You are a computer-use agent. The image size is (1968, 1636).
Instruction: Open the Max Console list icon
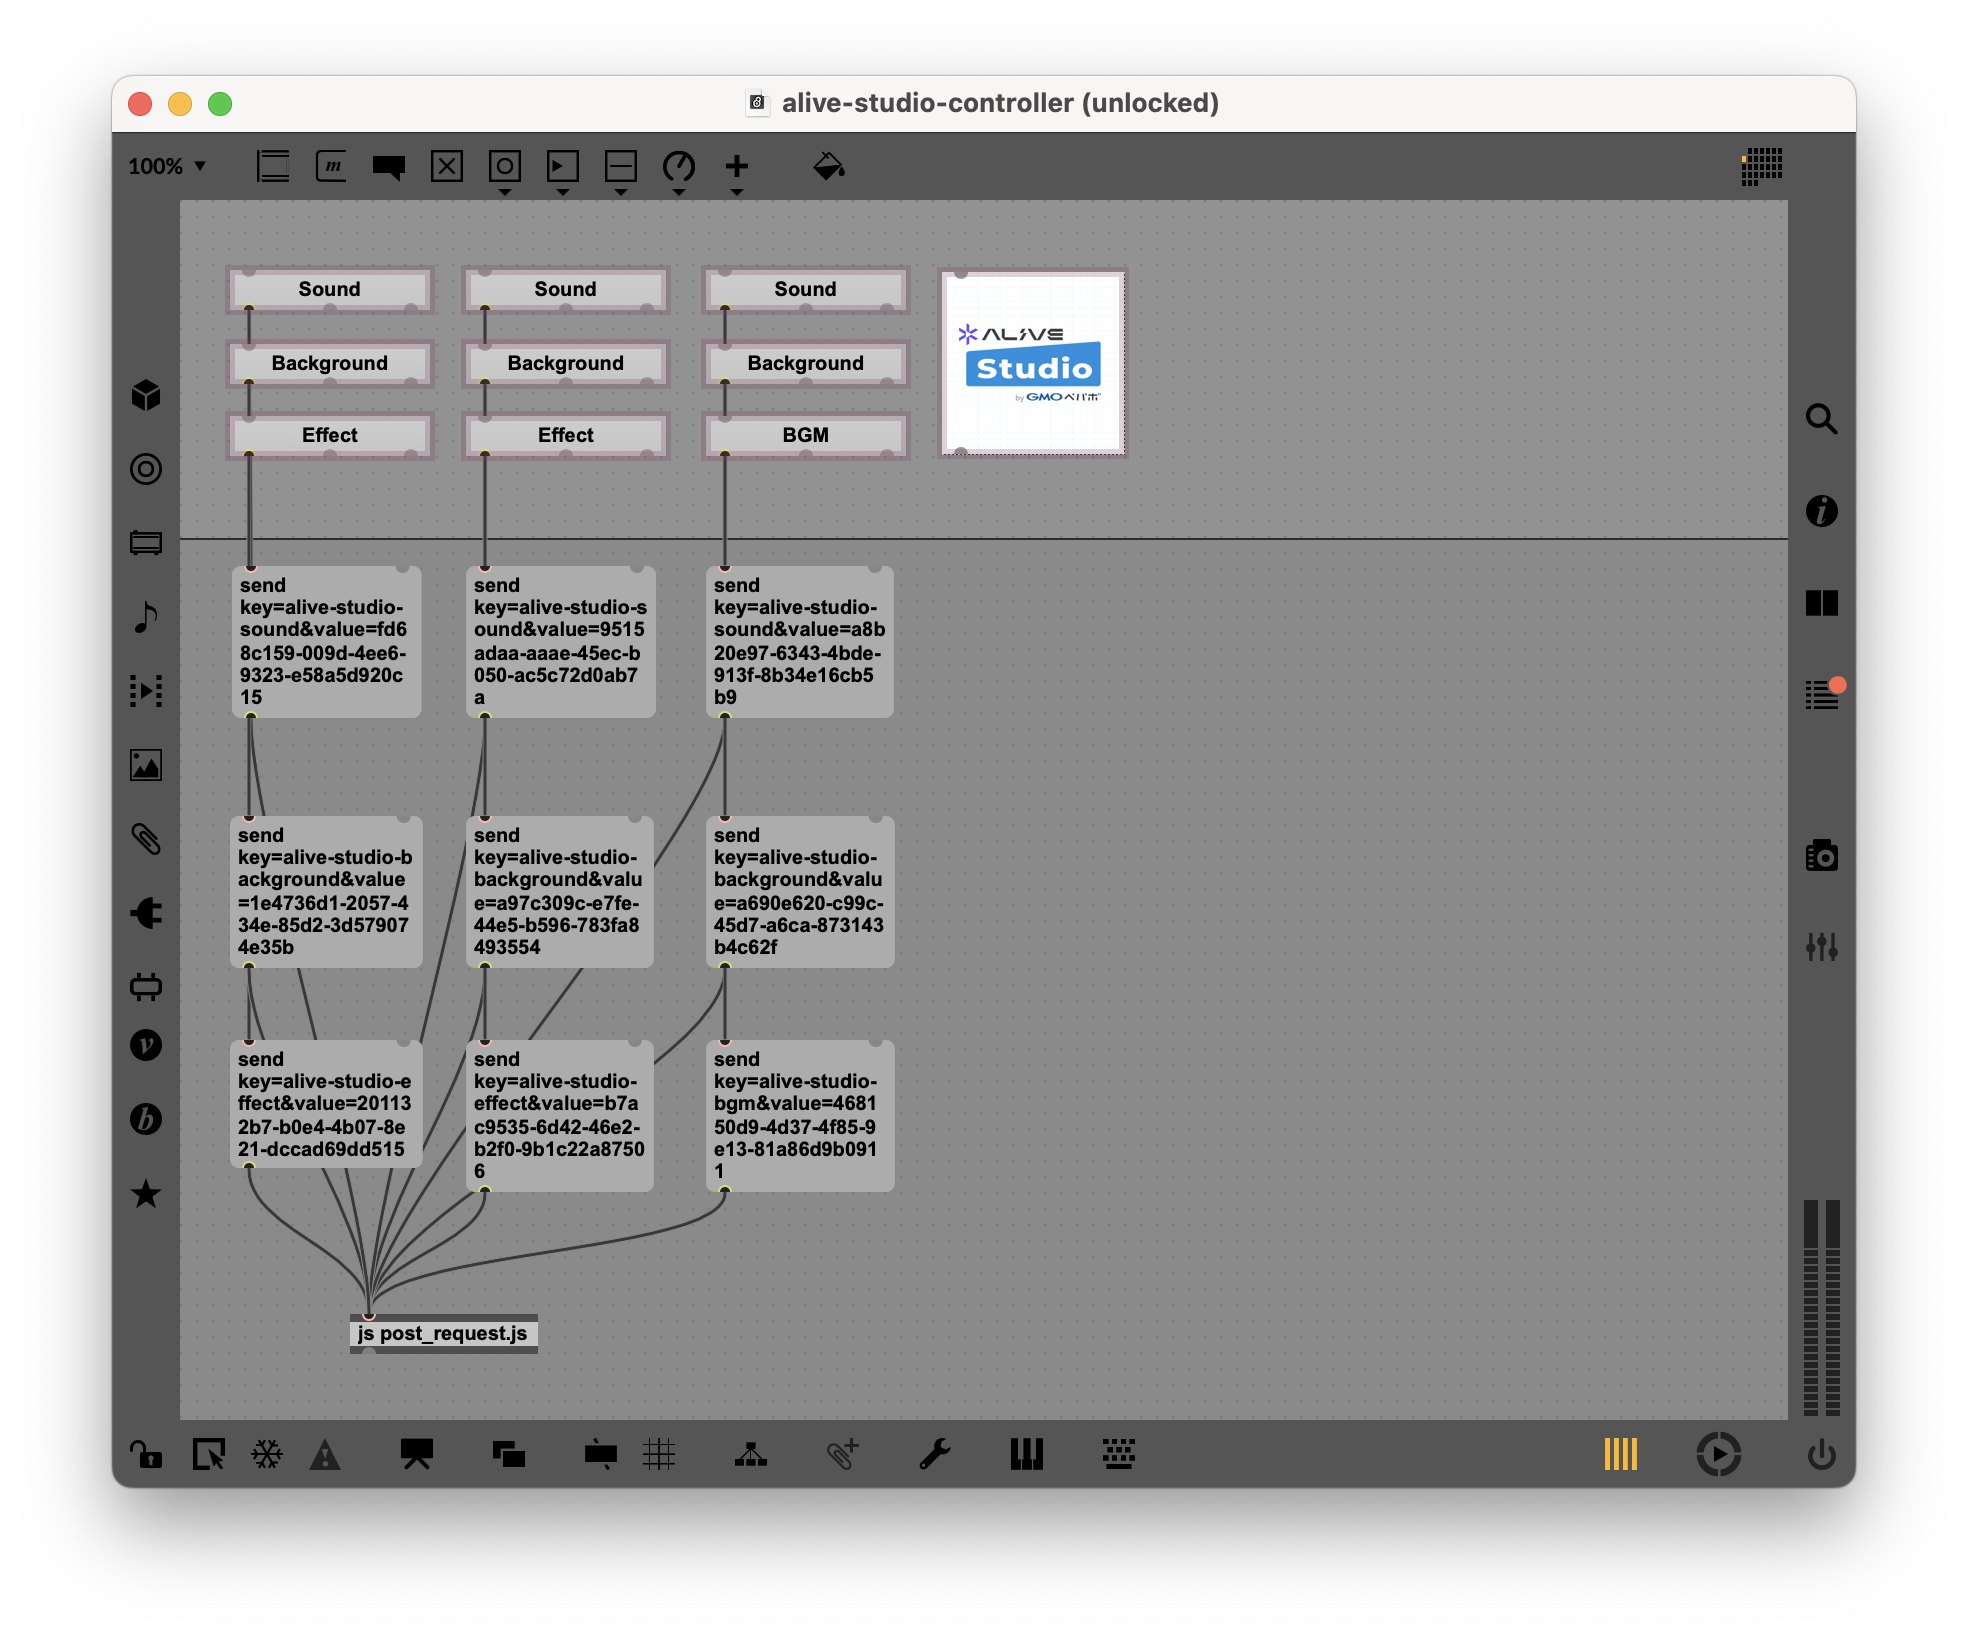point(1821,695)
